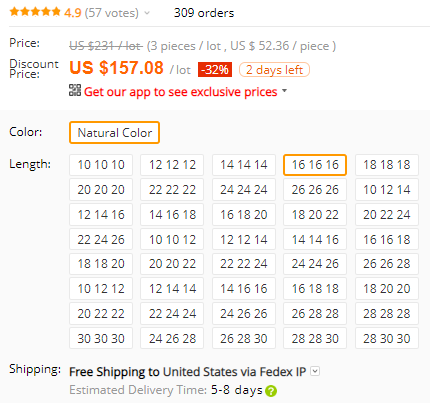Select length 18 18 18
This screenshot has height=403, width=430.
[x=387, y=165]
